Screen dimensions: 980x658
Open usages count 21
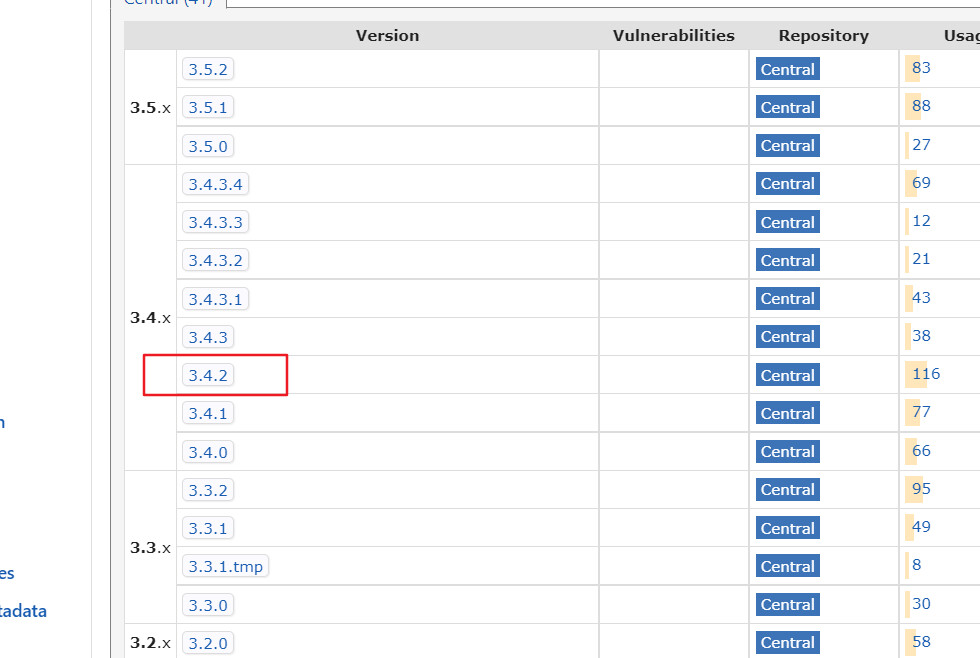(921, 259)
